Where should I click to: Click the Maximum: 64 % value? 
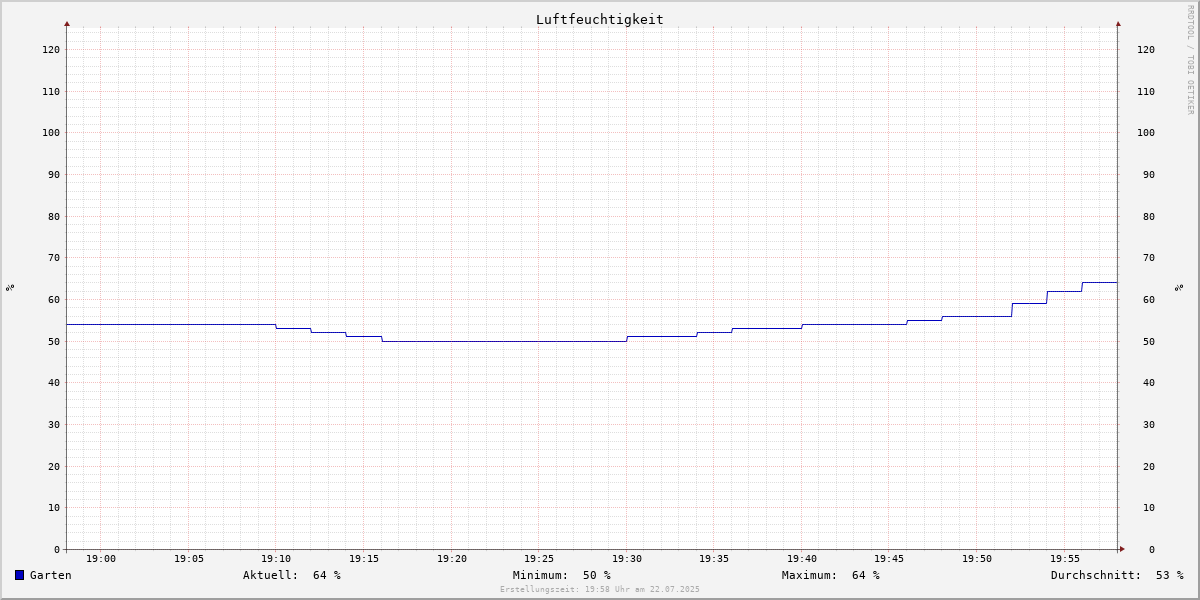coord(831,575)
